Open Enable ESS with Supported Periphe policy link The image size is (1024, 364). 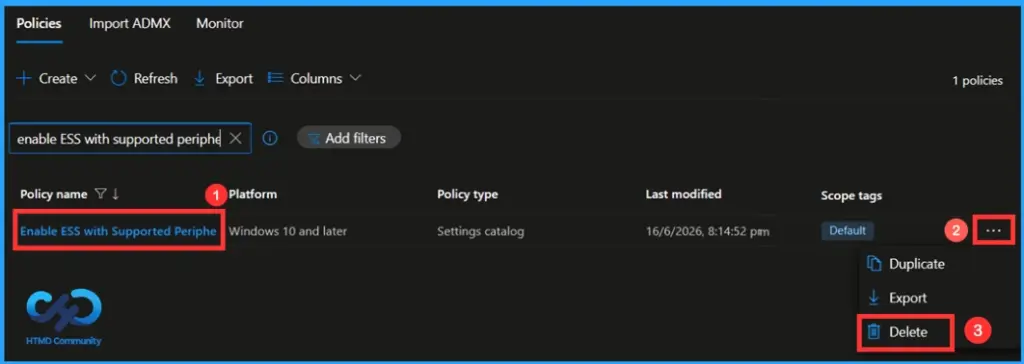click(118, 231)
